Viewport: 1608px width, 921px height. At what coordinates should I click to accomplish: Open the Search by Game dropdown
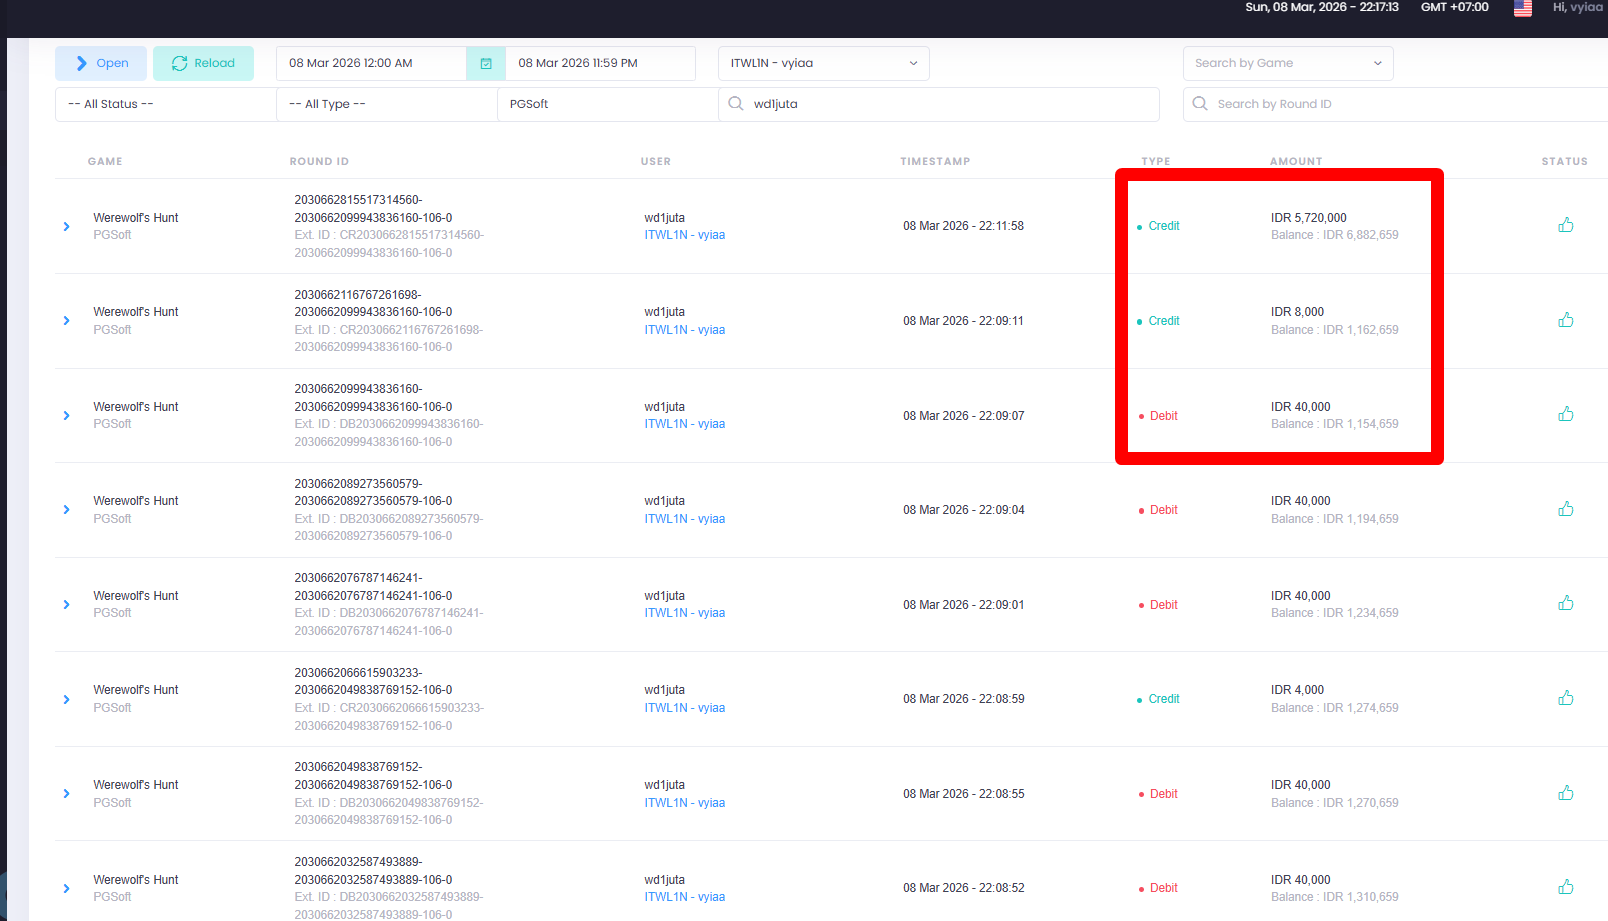[1288, 63]
